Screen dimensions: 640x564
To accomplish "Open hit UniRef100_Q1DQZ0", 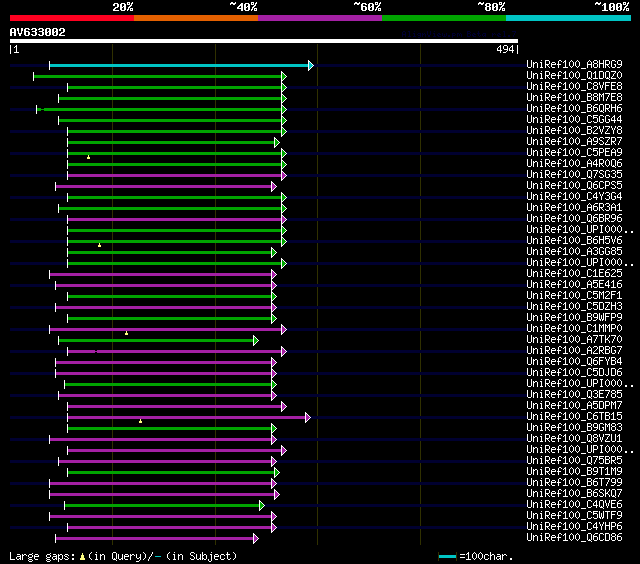I will point(574,75).
